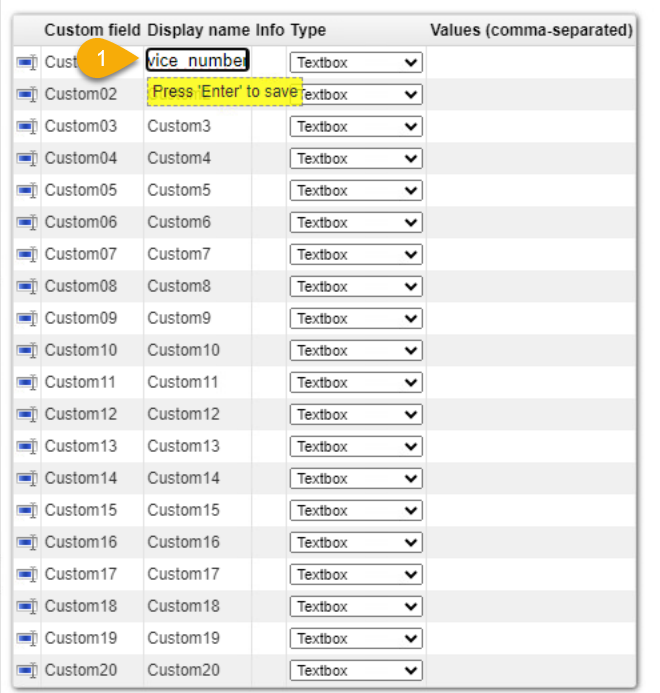Click the field icon in the first row

click(x=27, y=62)
